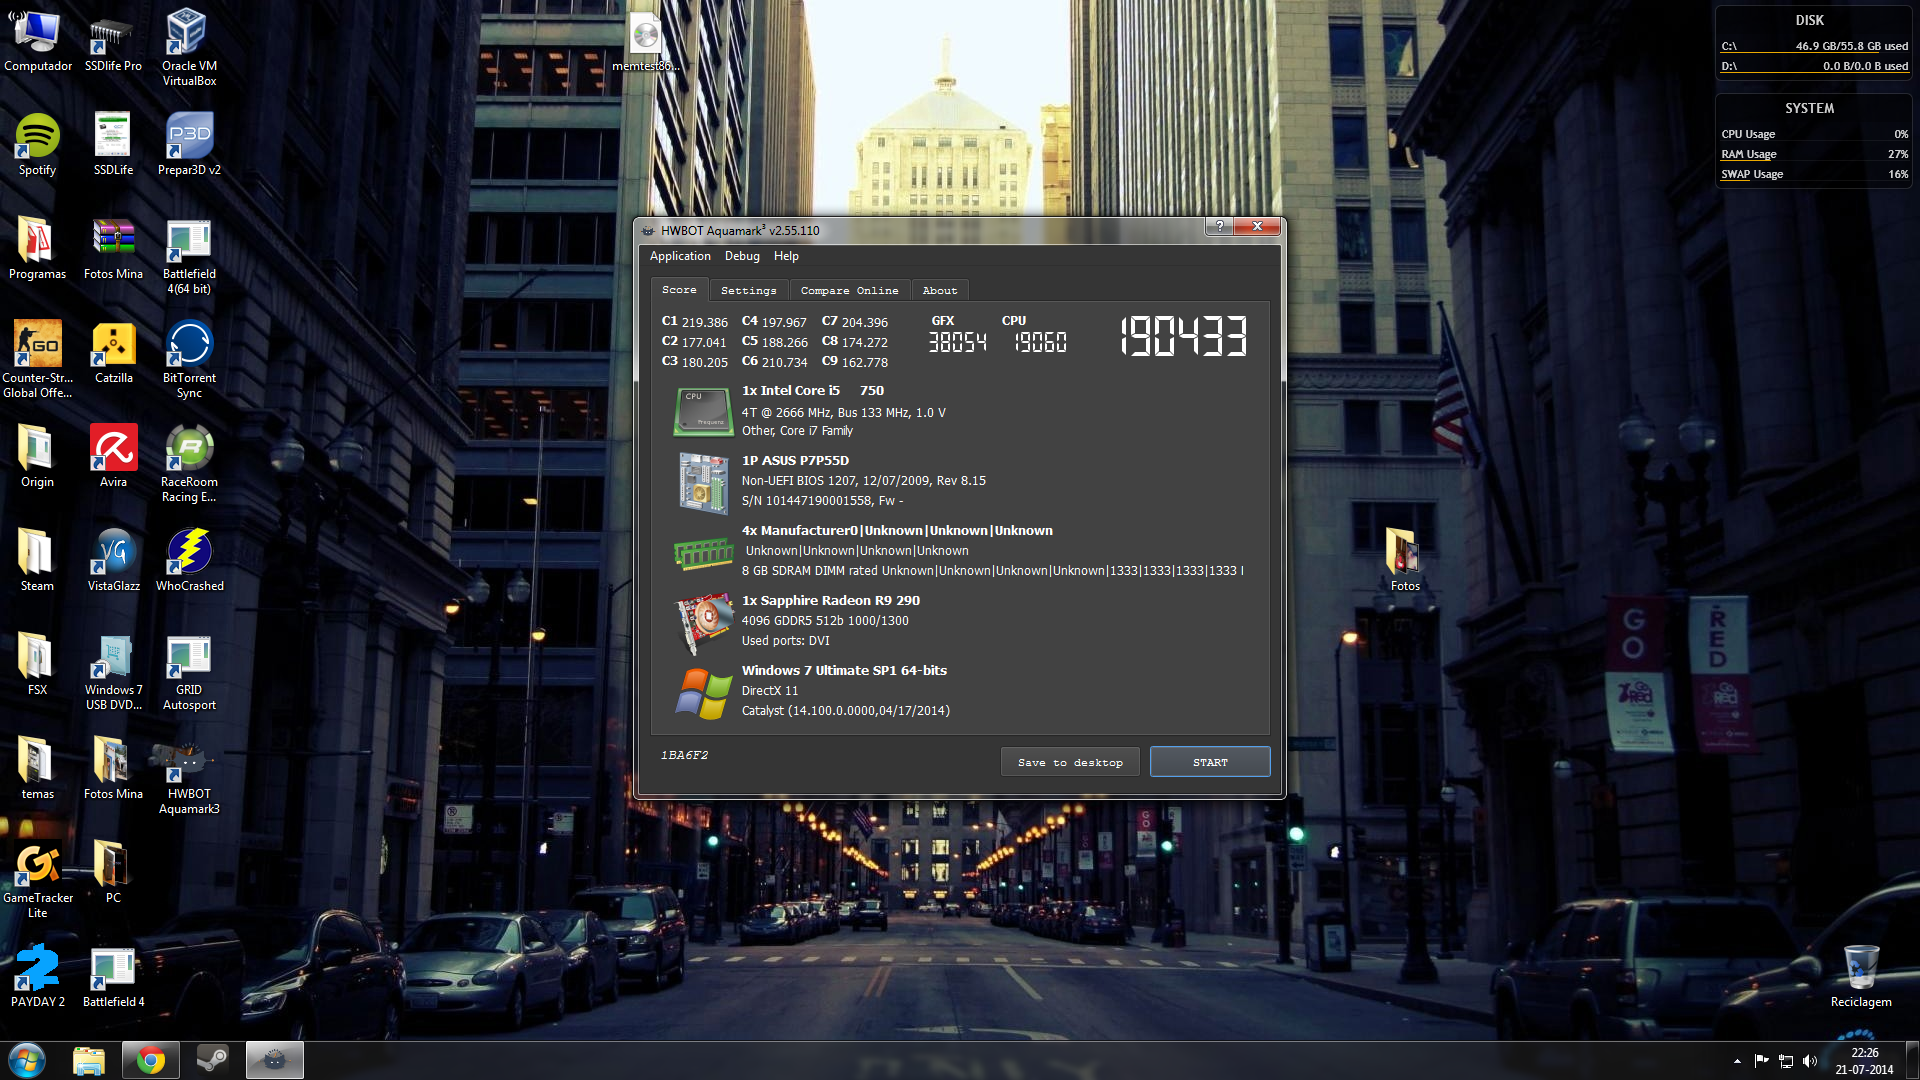Open the Origin desktop icon
The width and height of the screenshot is (1920, 1080).
coord(38,457)
